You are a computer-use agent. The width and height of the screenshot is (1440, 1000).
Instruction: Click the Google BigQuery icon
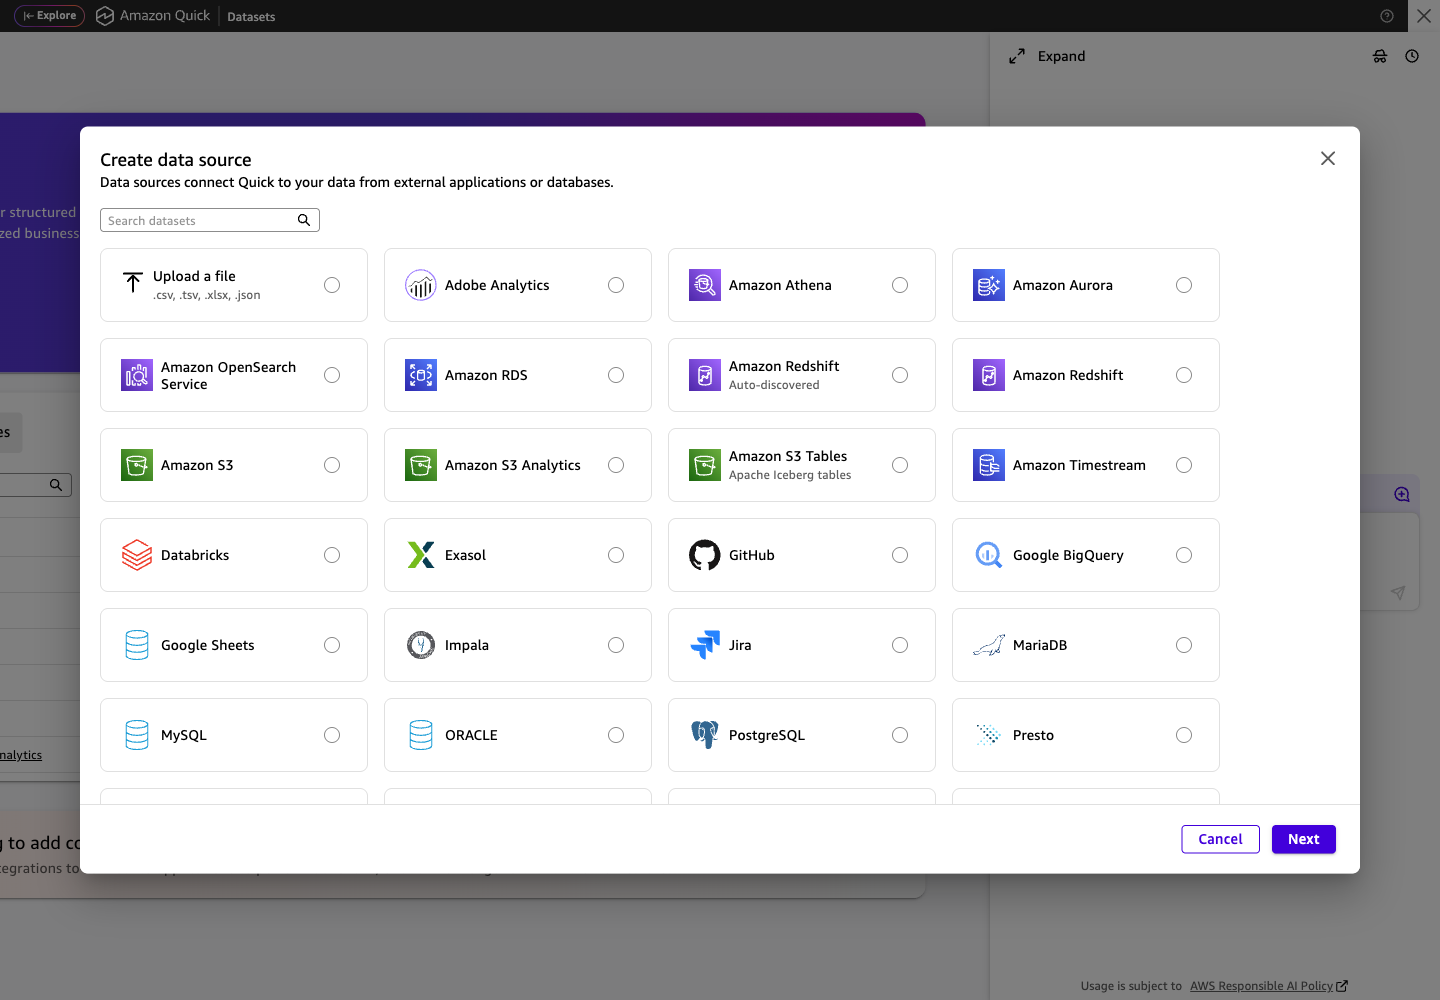click(989, 555)
